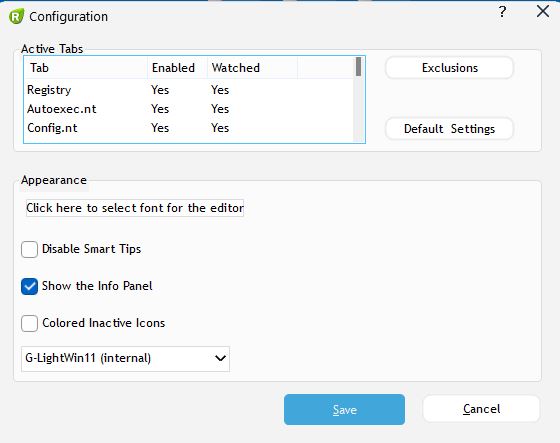The image size is (560, 443).
Task: Click the Active Tabs list scrollbar thumb
Action: coord(358,67)
